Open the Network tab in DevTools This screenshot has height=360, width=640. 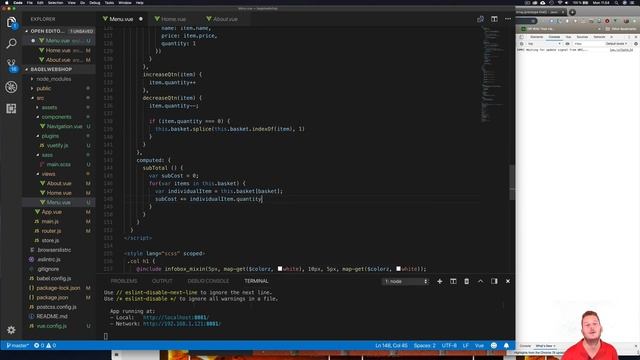tap(599, 37)
